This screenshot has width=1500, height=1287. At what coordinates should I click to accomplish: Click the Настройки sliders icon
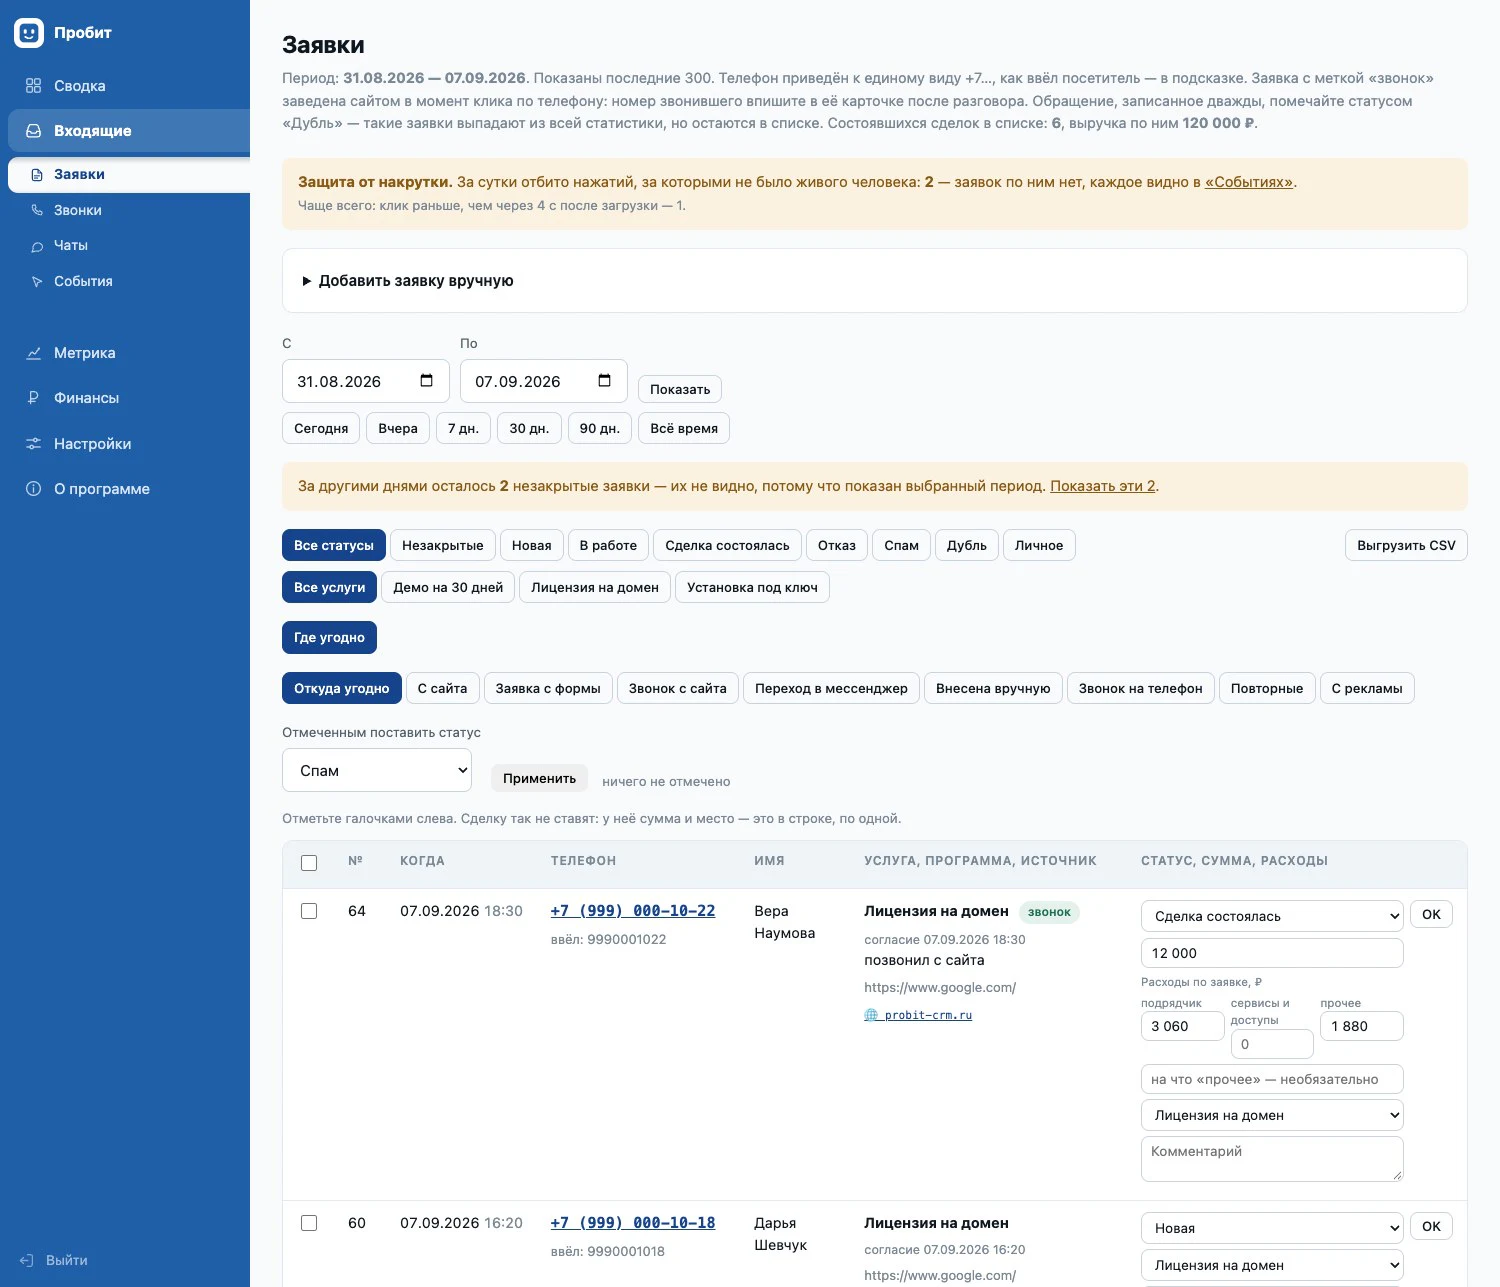[33, 444]
